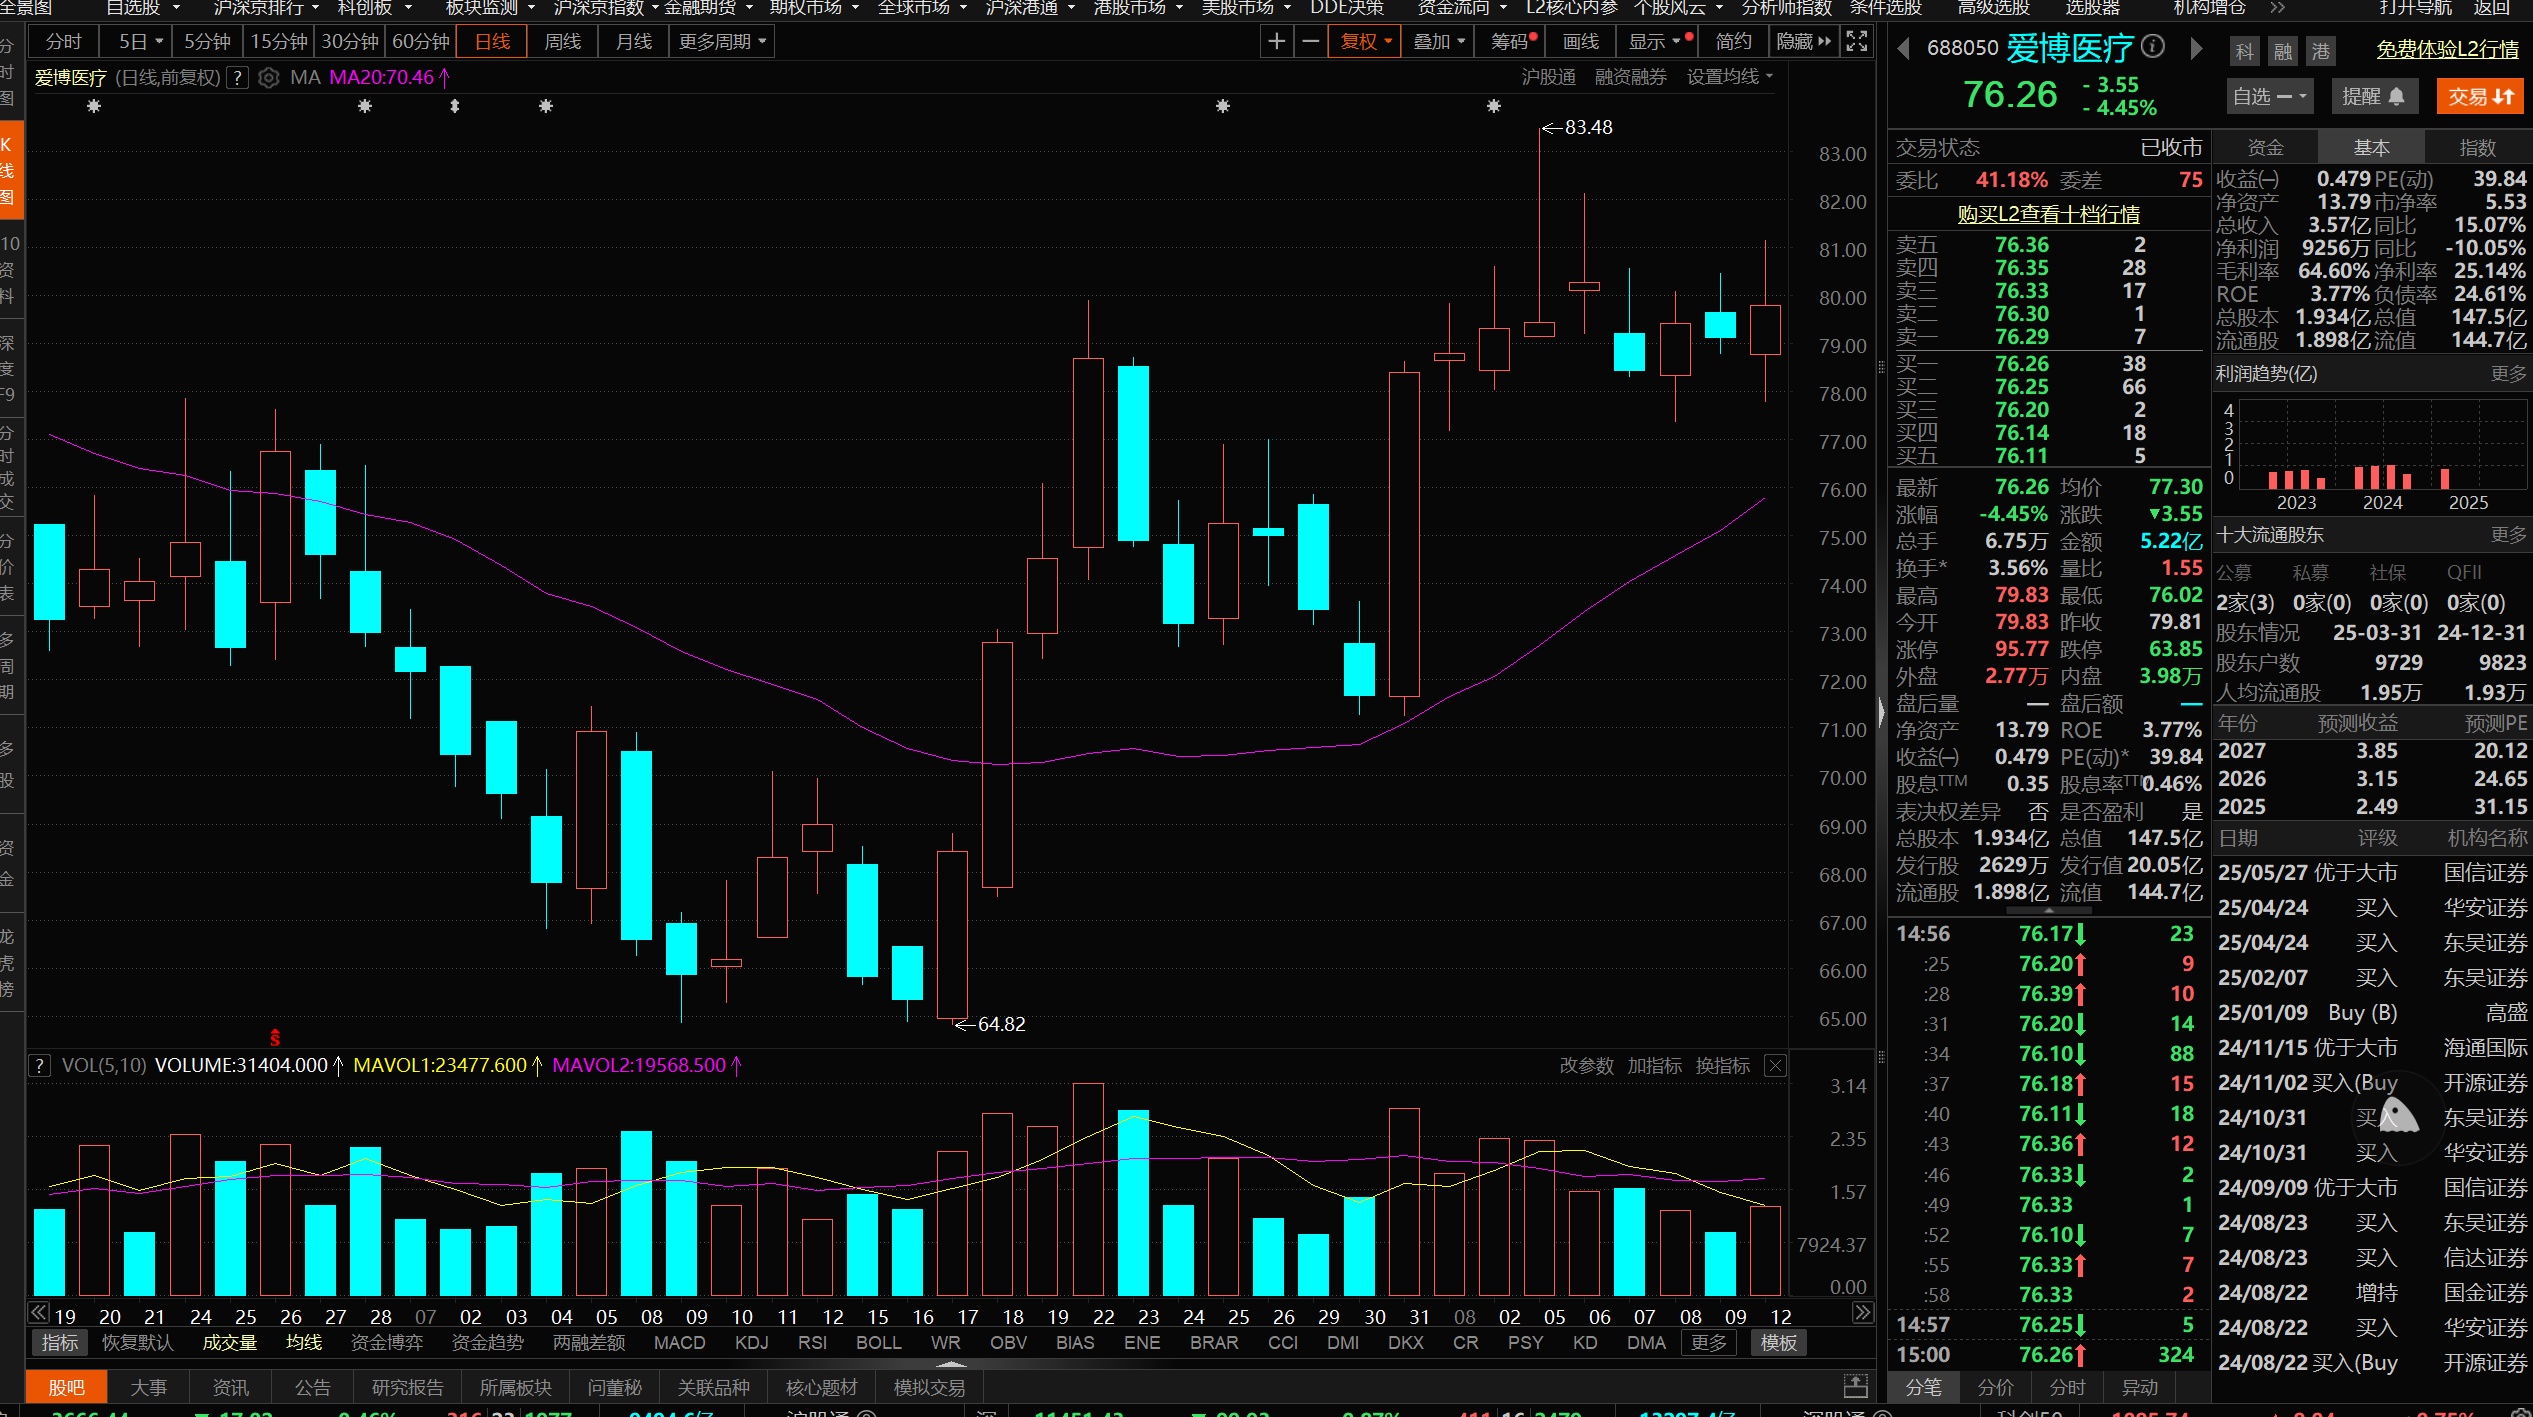Expand 更多 indicators list
The width and height of the screenshot is (2533, 1417).
click(x=1708, y=1343)
